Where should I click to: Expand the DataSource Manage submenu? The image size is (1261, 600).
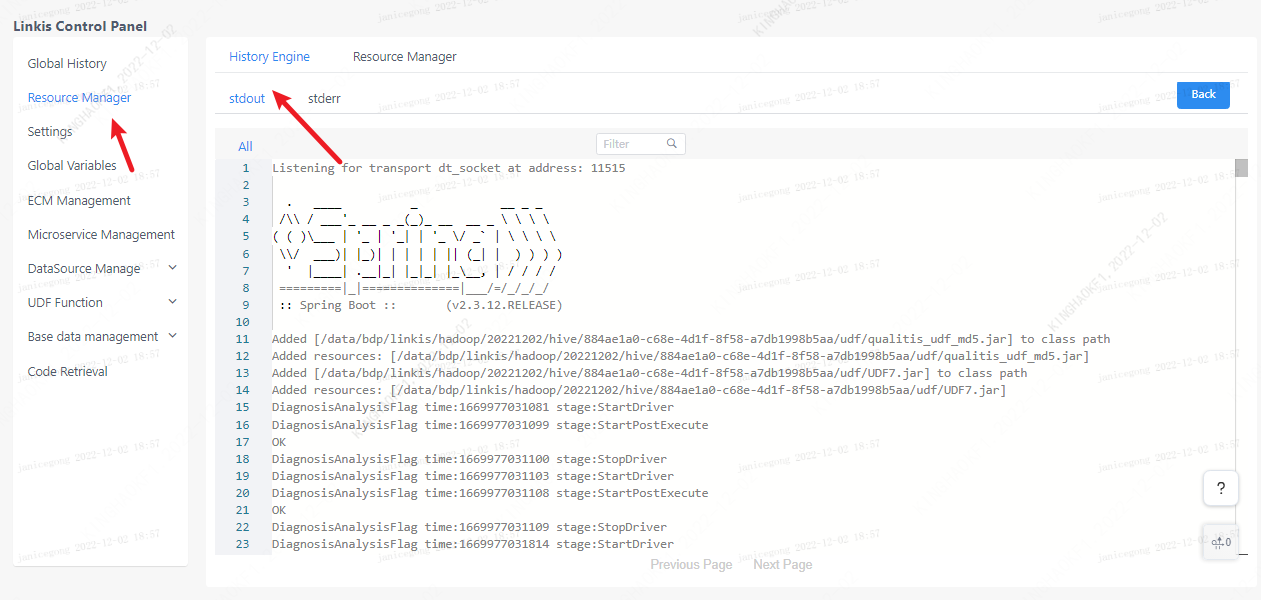(173, 268)
